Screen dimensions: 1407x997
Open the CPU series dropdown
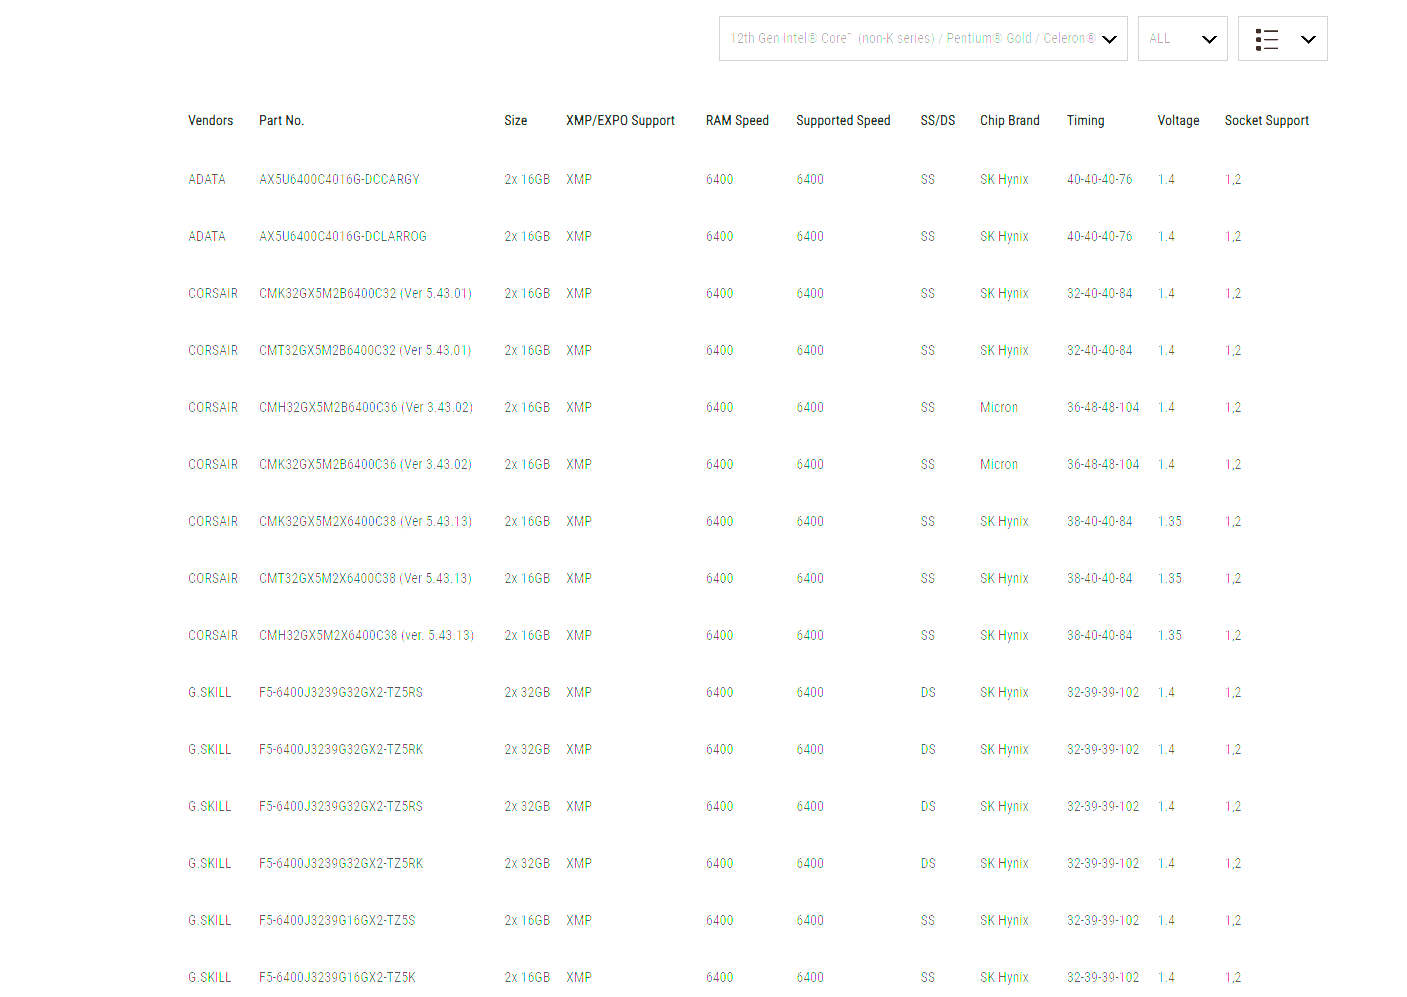tap(922, 39)
